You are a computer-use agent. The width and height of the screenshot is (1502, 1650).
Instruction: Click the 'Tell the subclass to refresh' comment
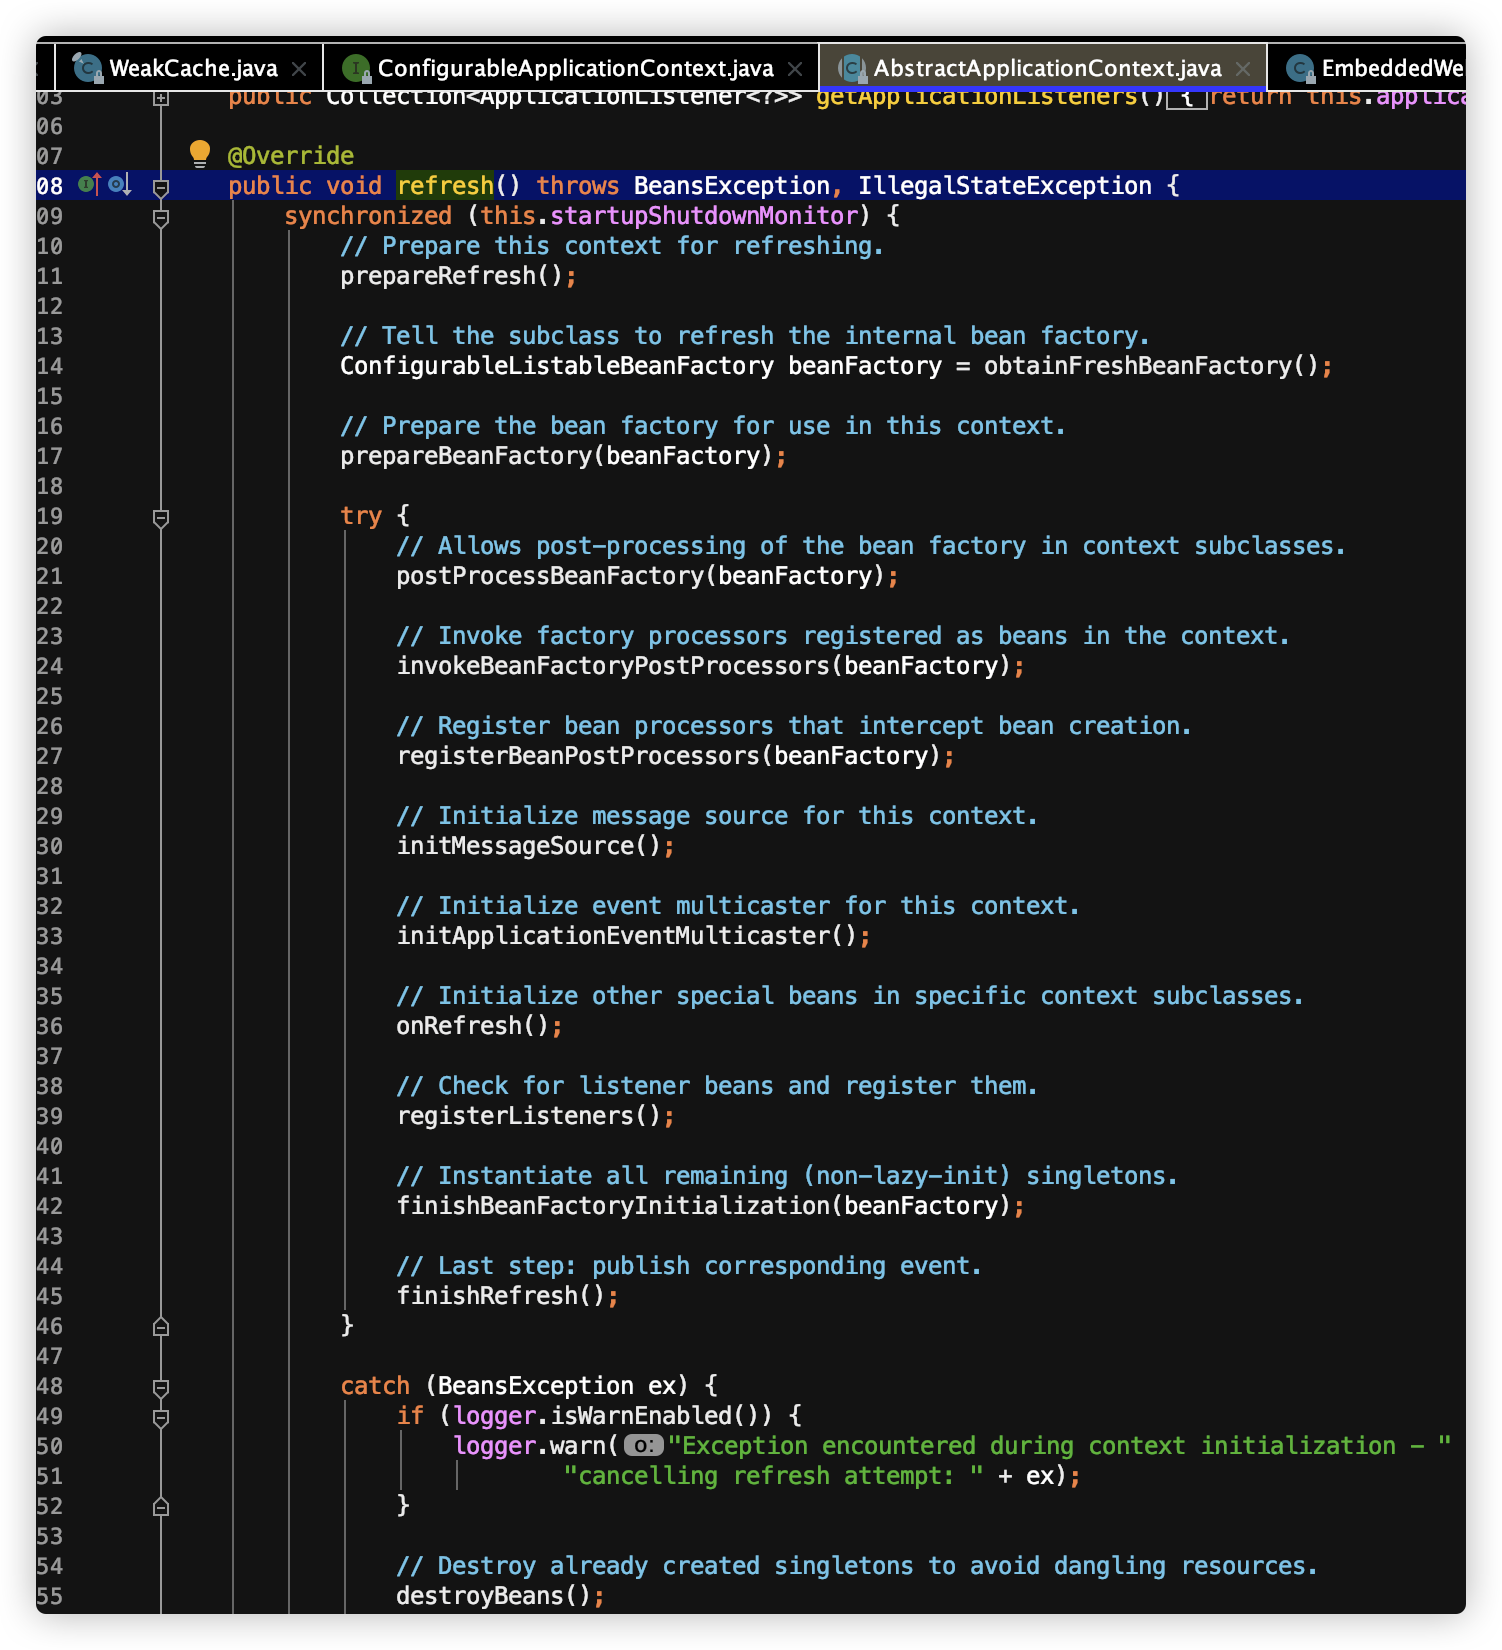[x=745, y=335]
